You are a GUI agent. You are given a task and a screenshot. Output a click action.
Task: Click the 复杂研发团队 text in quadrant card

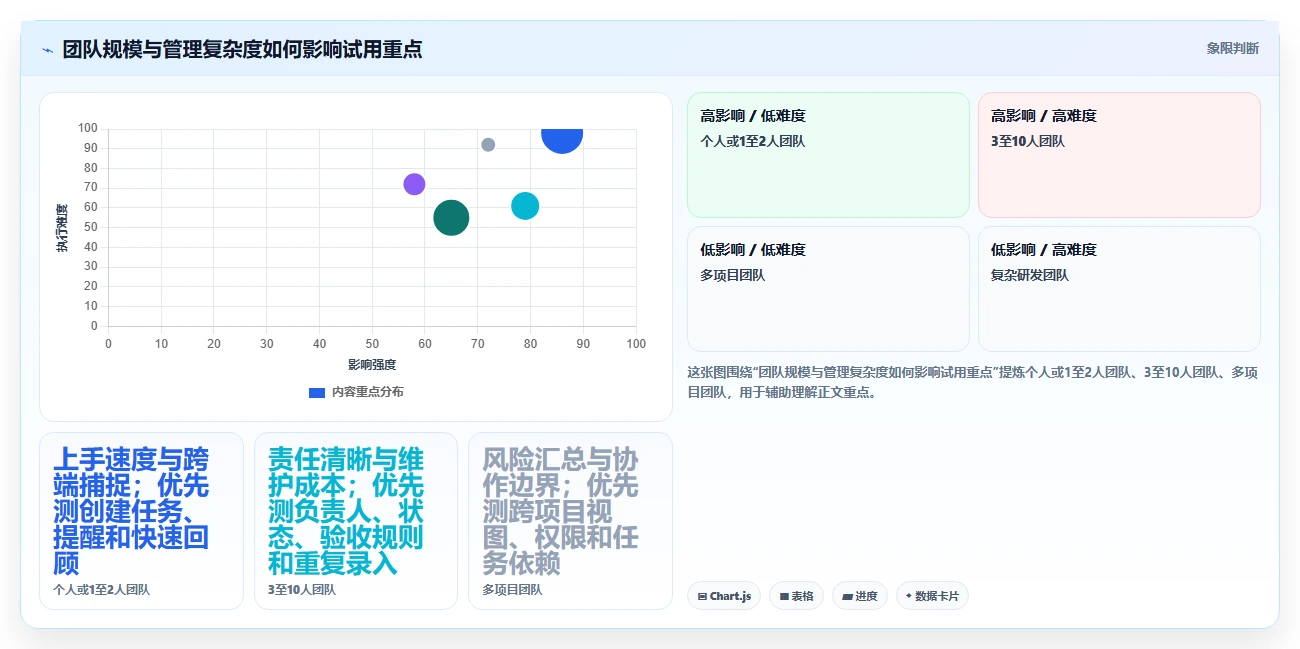(1030, 275)
